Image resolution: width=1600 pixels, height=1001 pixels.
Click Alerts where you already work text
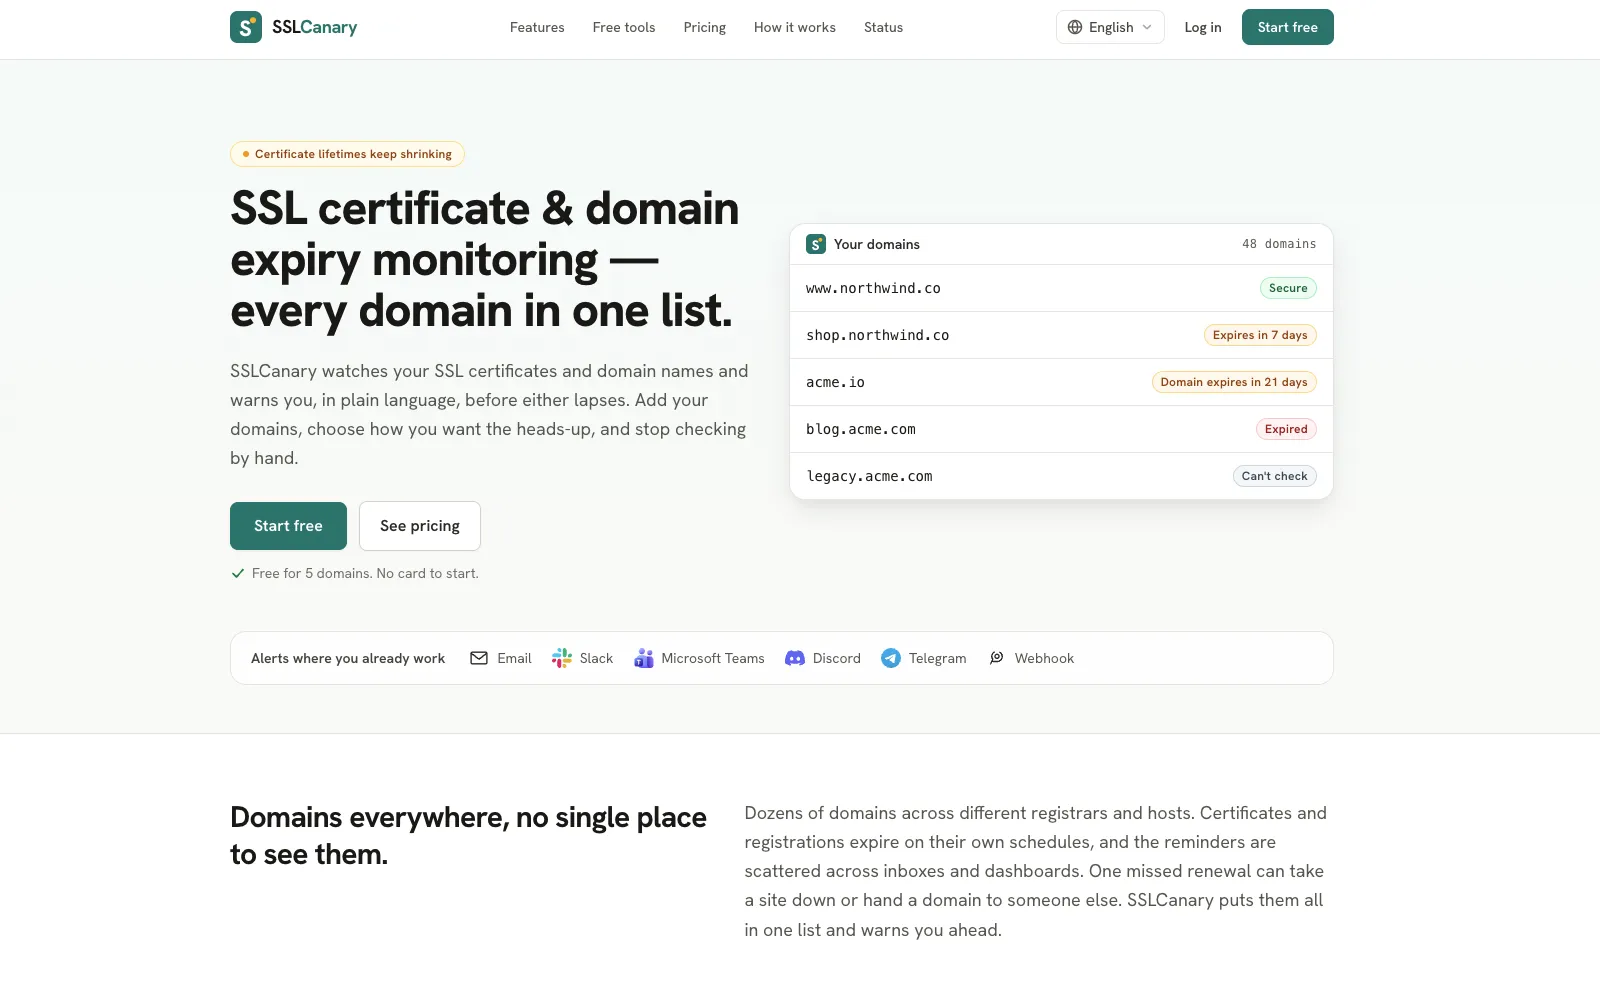(x=348, y=658)
